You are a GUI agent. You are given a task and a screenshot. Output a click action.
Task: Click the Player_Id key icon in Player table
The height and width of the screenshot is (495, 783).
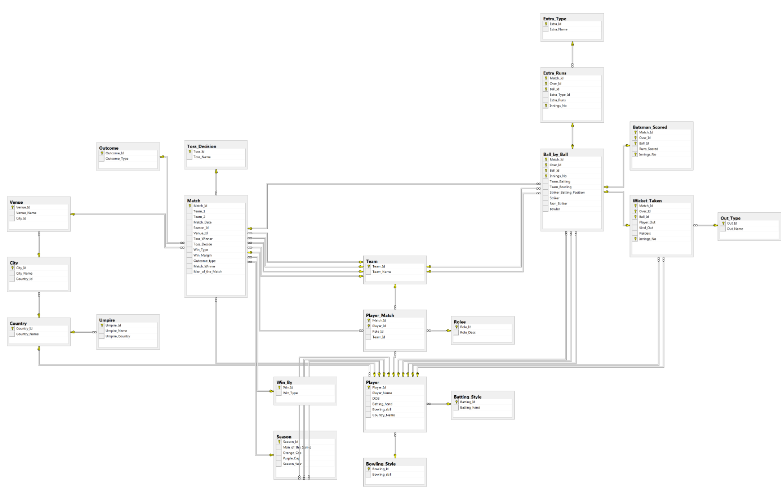pos(369,388)
